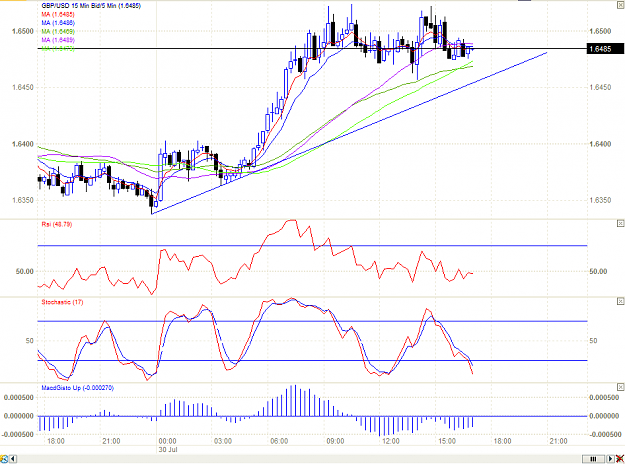
Task: Click the -0.000500 MACD right-axis label
Action: 603,435
